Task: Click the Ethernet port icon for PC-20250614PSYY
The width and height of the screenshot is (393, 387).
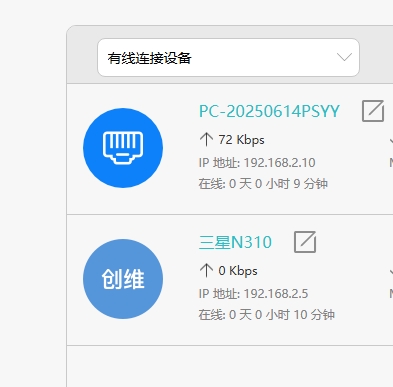Action: coord(123,148)
